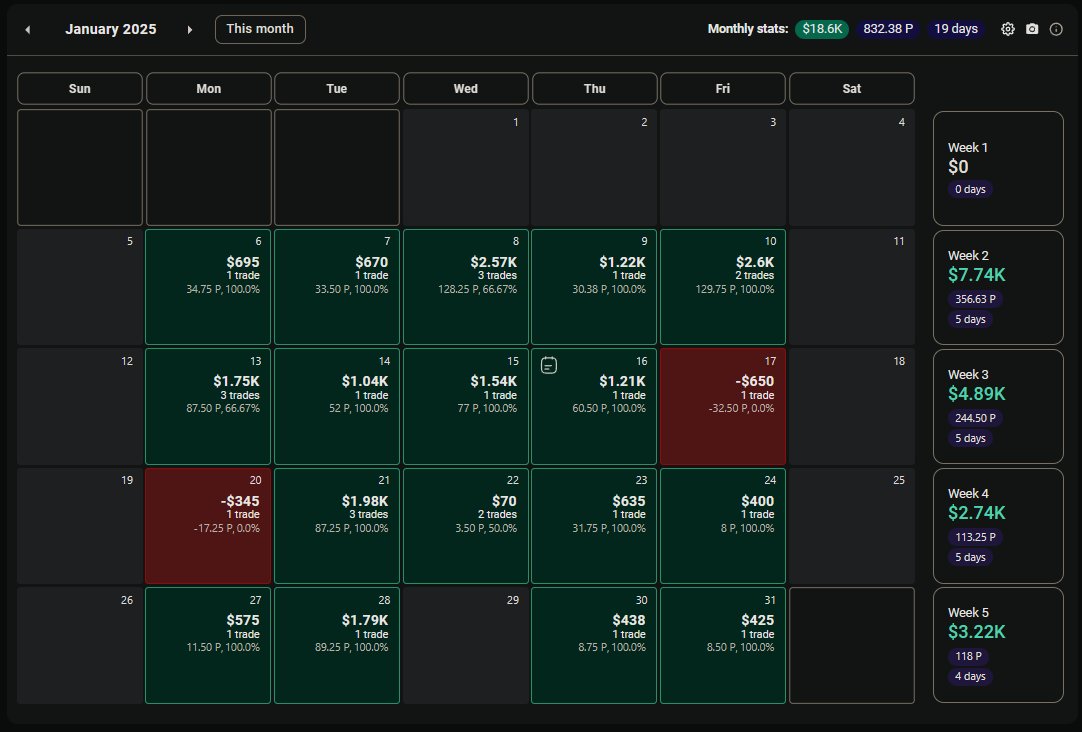This screenshot has width=1082, height=732.
Task: Open January 30 with $438 profit
Action: tap(594, 646)
